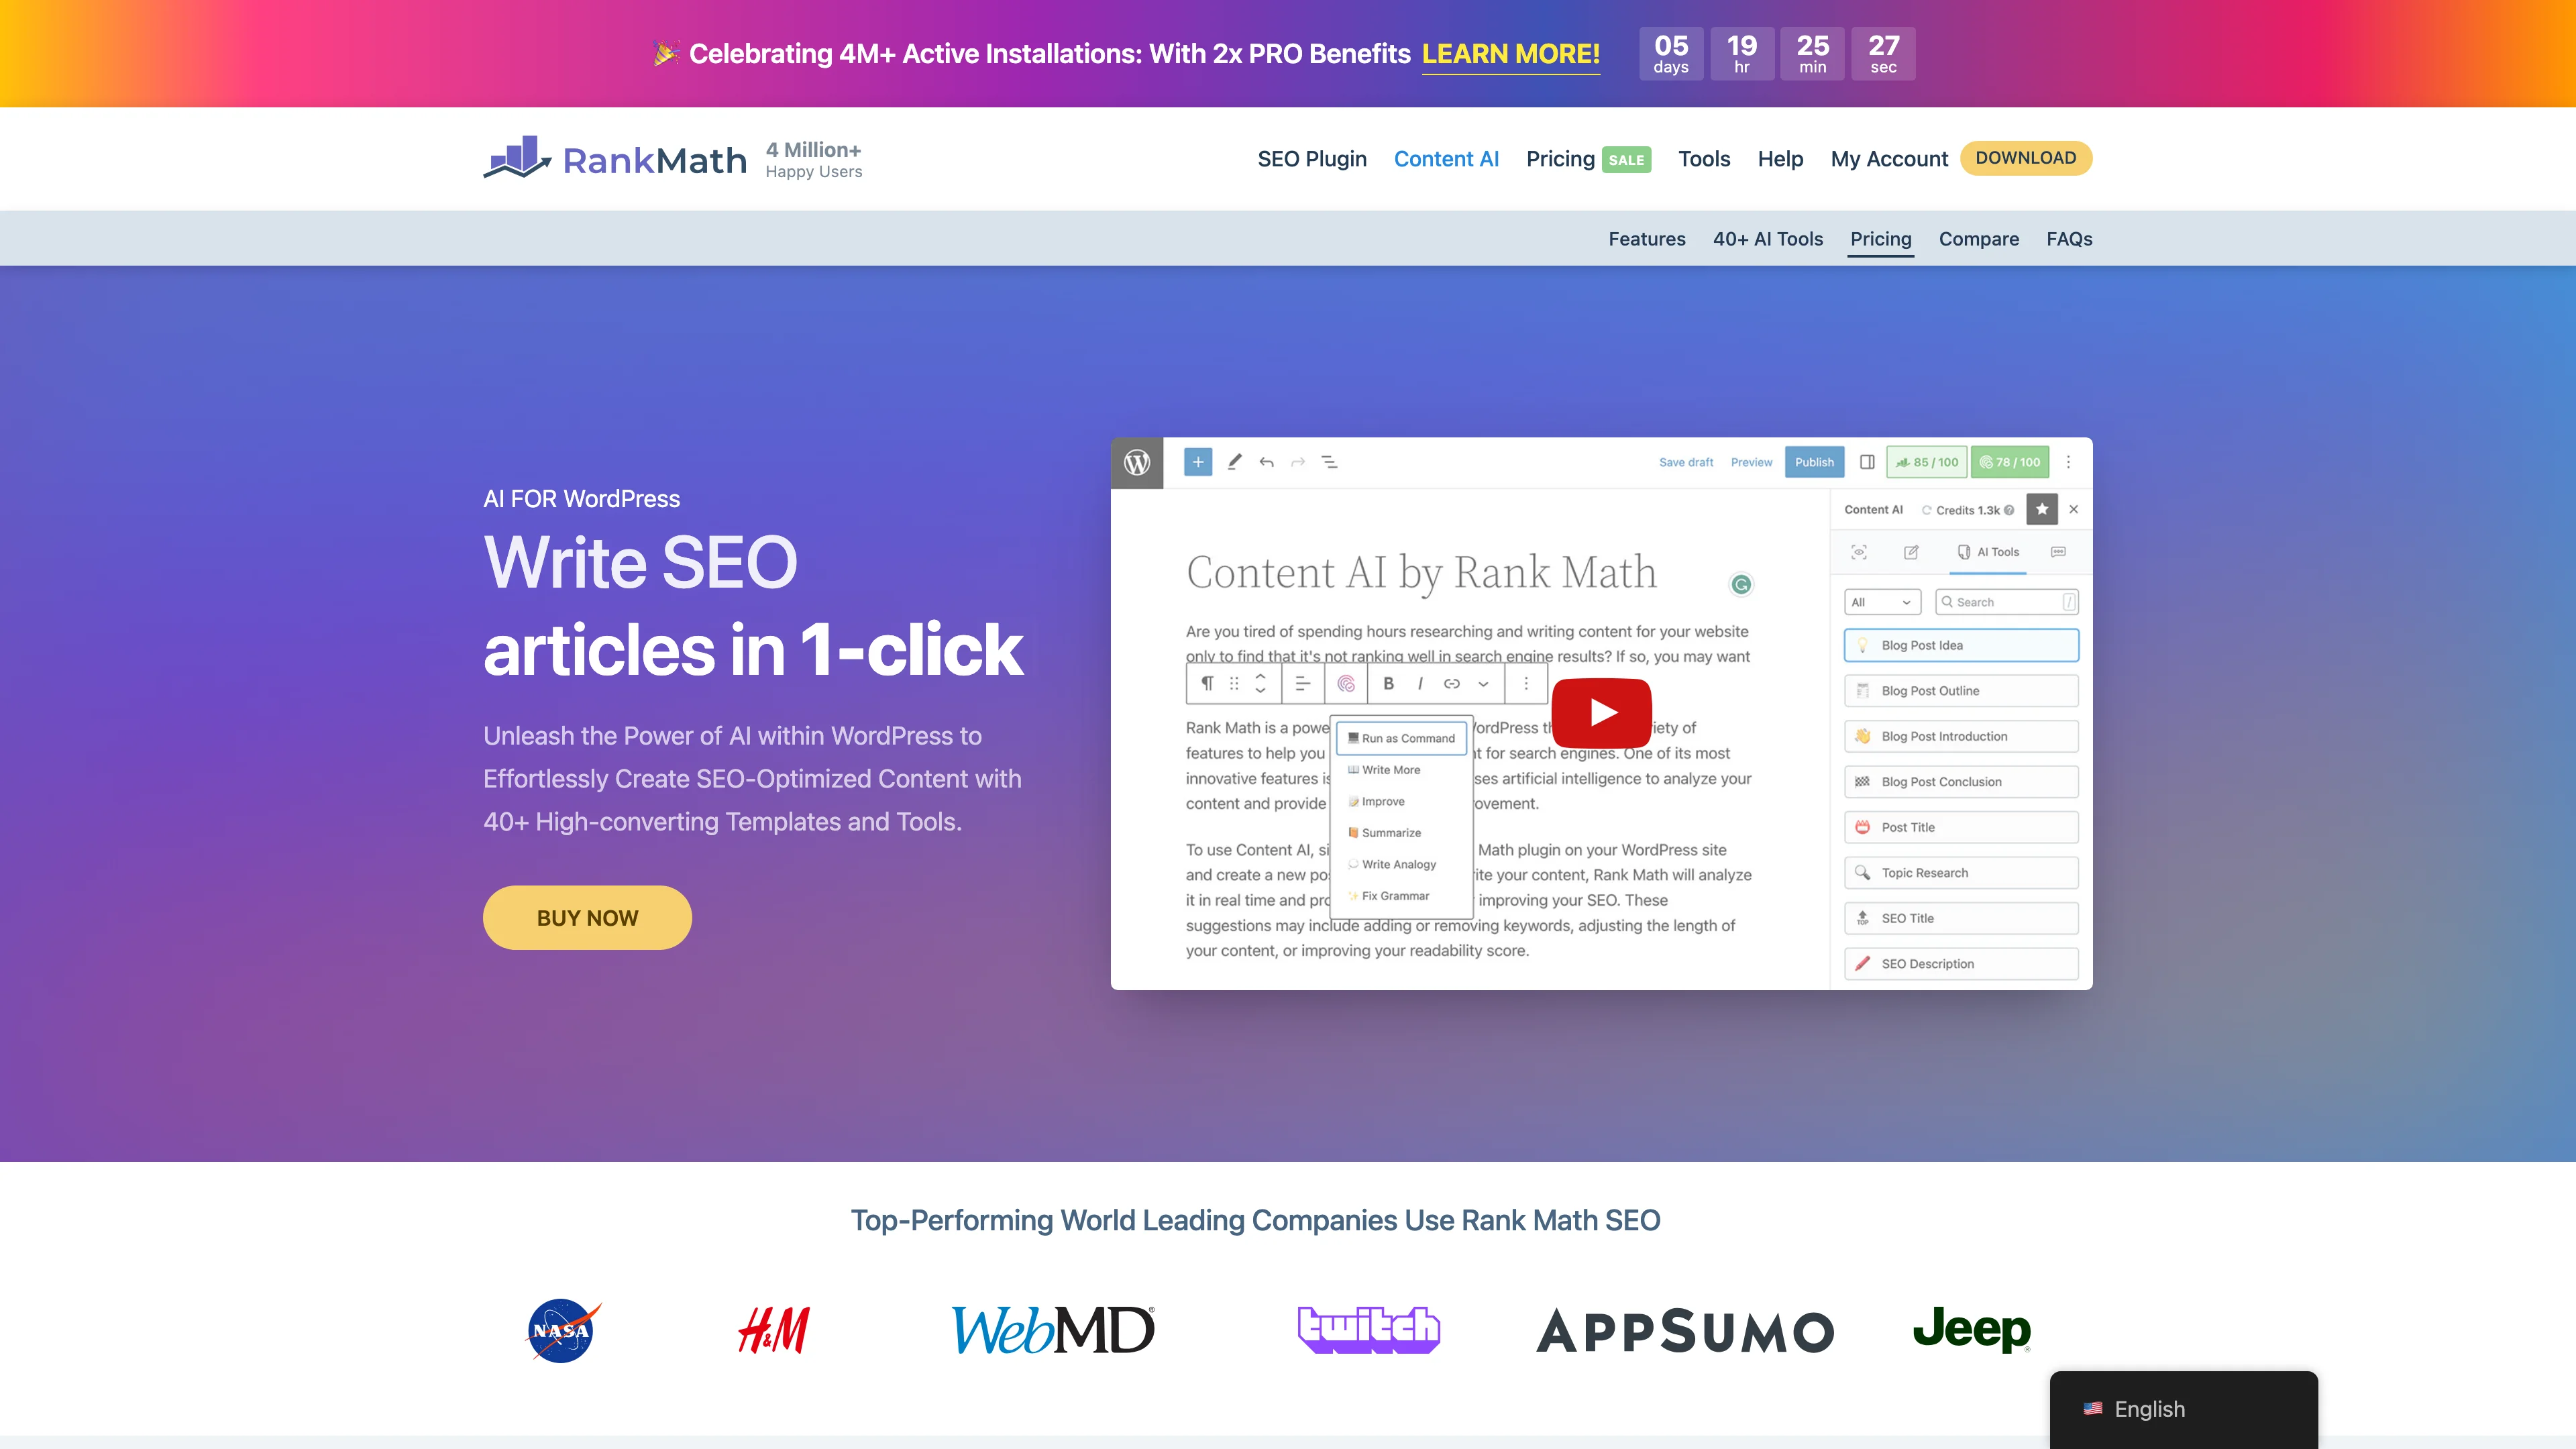Open the All category dropdown
Viewport: 2576px width, 1449px height.
[x=1882, y=602]
